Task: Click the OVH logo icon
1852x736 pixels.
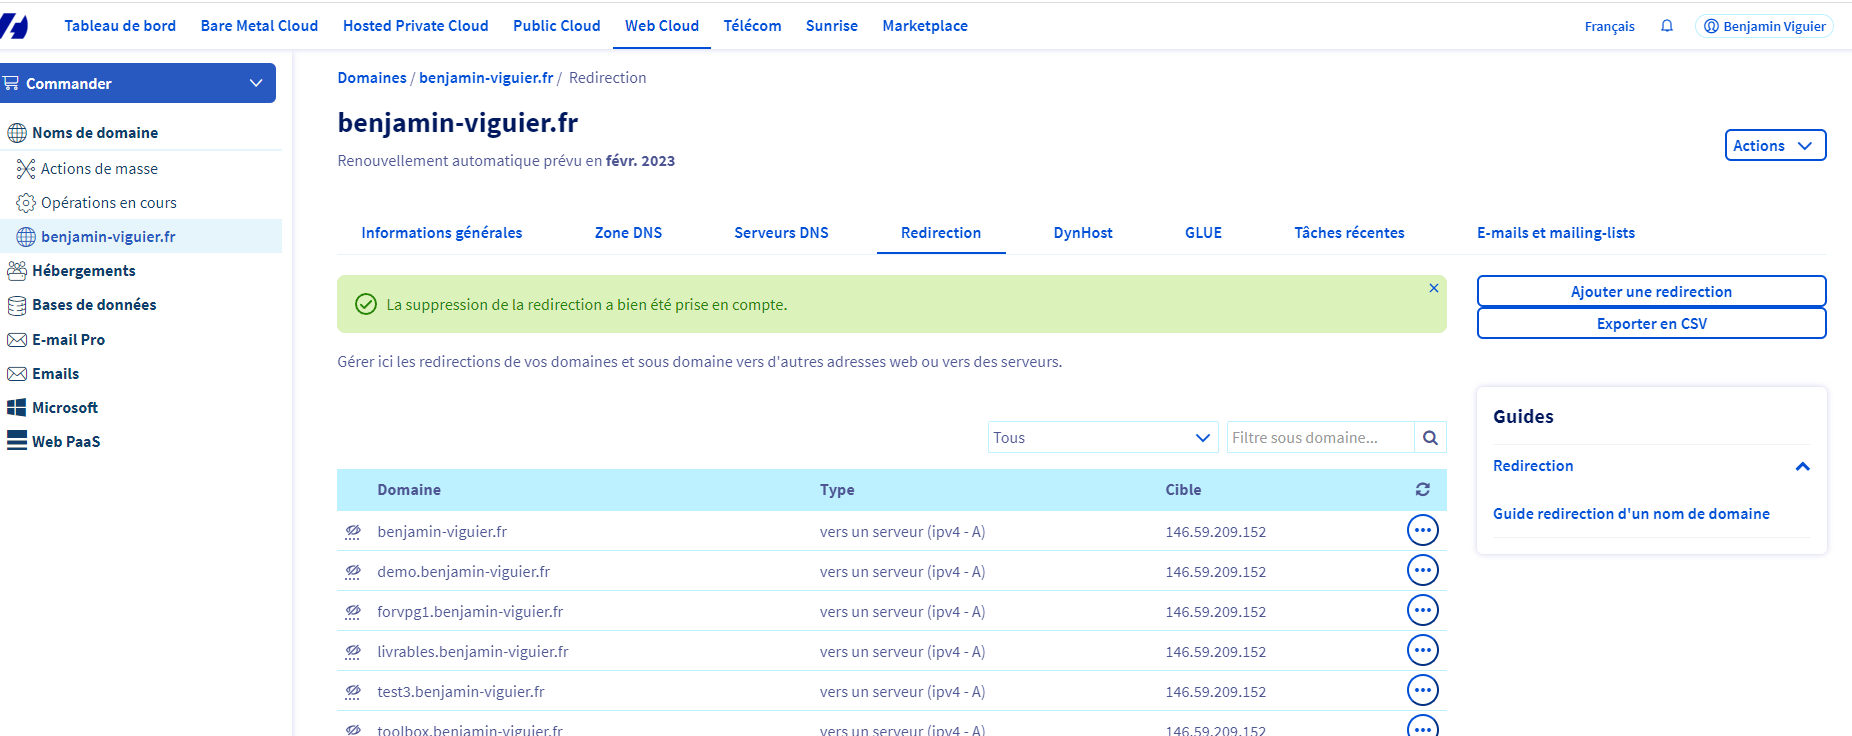Action: [x=14, y=26]
